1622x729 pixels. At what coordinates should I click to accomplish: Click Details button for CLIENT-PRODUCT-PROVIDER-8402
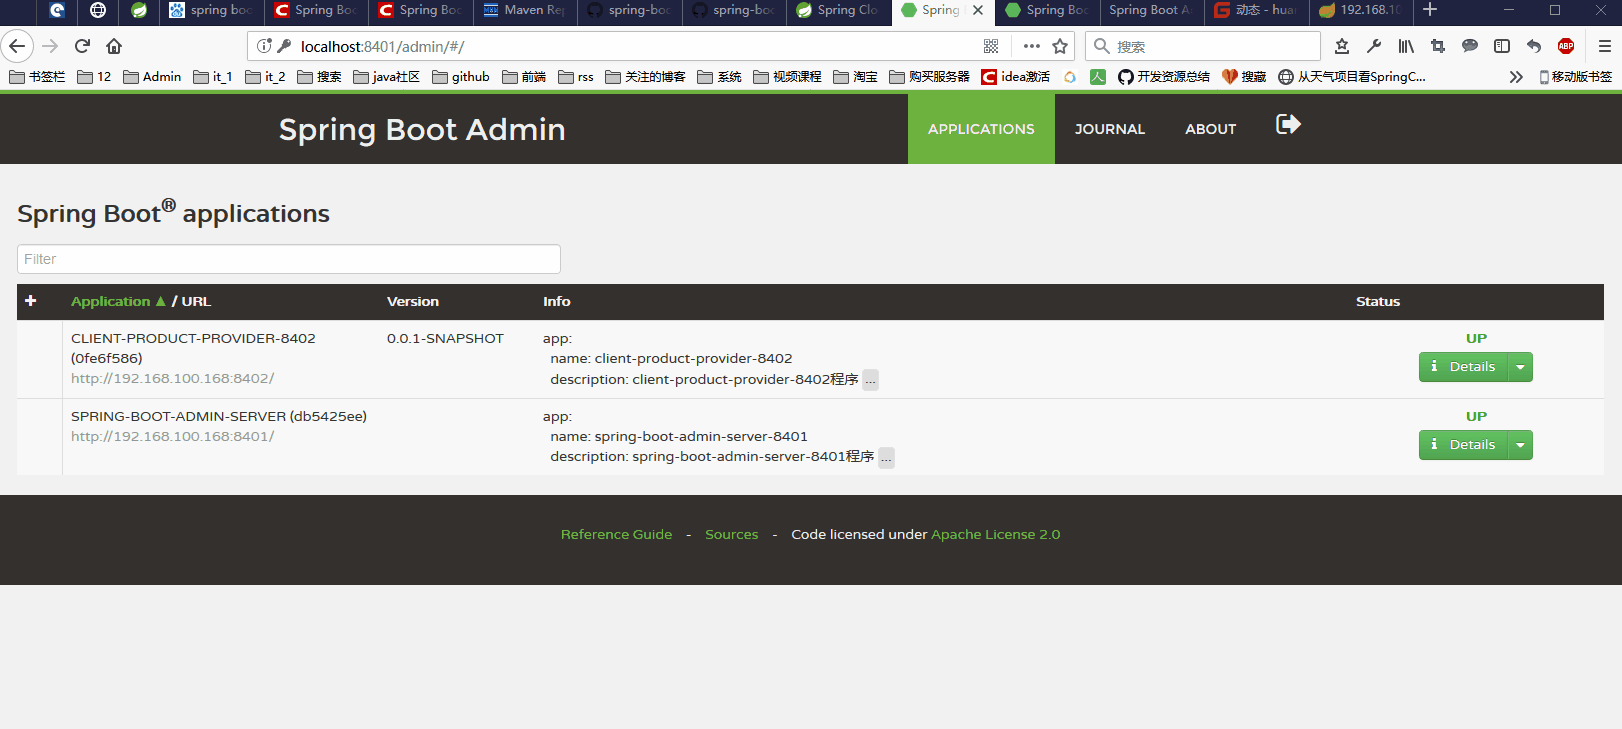1463,367
